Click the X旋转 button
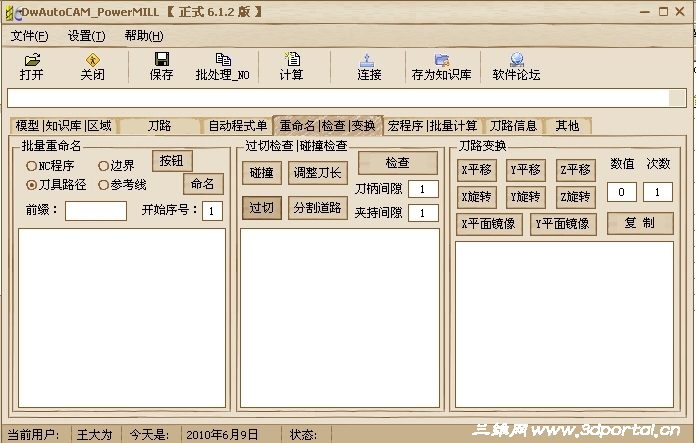696x443 pixels. pyautogui.click(x=477, y=197)
